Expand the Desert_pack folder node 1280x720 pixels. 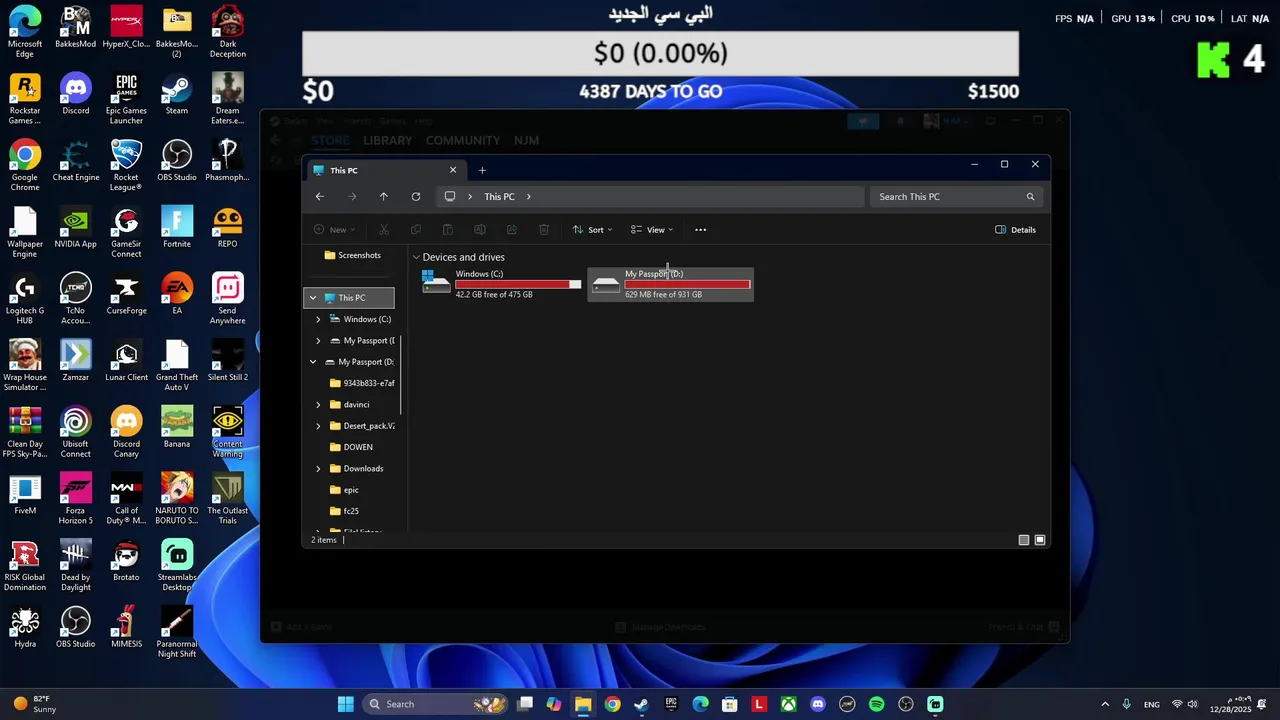(x=318, y=426)
